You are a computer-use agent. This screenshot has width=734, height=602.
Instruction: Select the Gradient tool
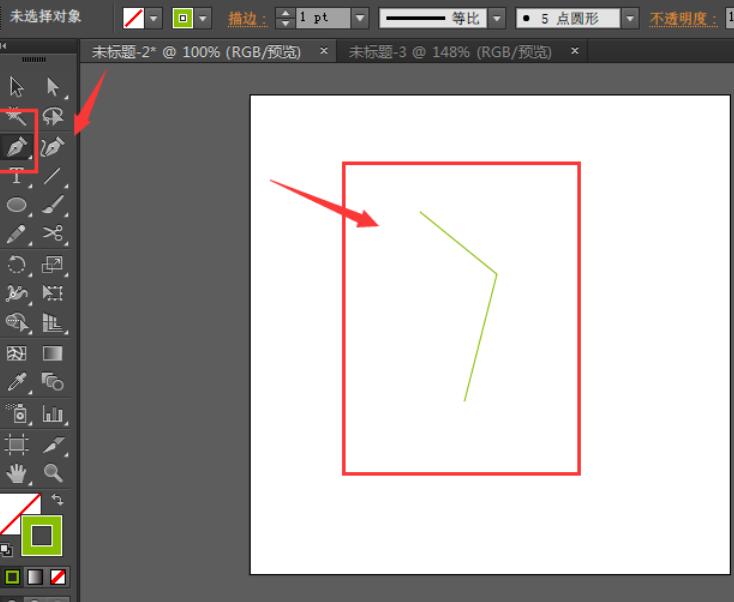[x=52, y=353]
